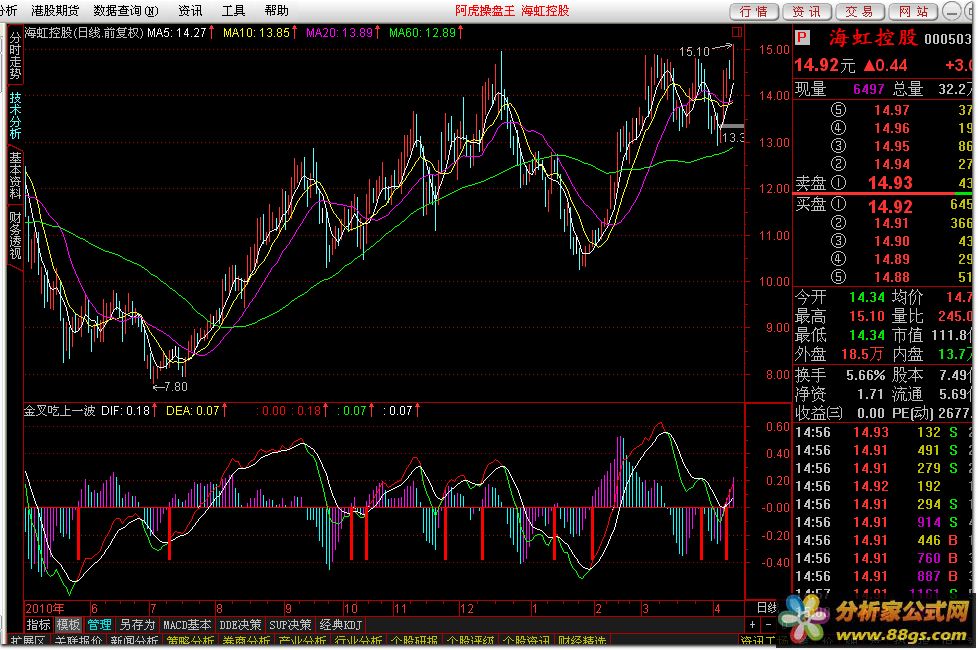
Task: Select the 模板 tab below chart
Action: click(x=68, y=624)
